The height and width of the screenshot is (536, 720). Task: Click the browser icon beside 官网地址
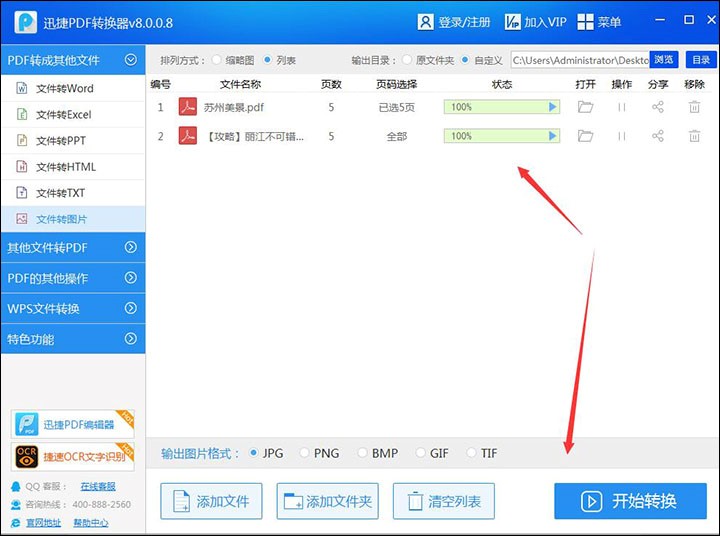point(16,523)
